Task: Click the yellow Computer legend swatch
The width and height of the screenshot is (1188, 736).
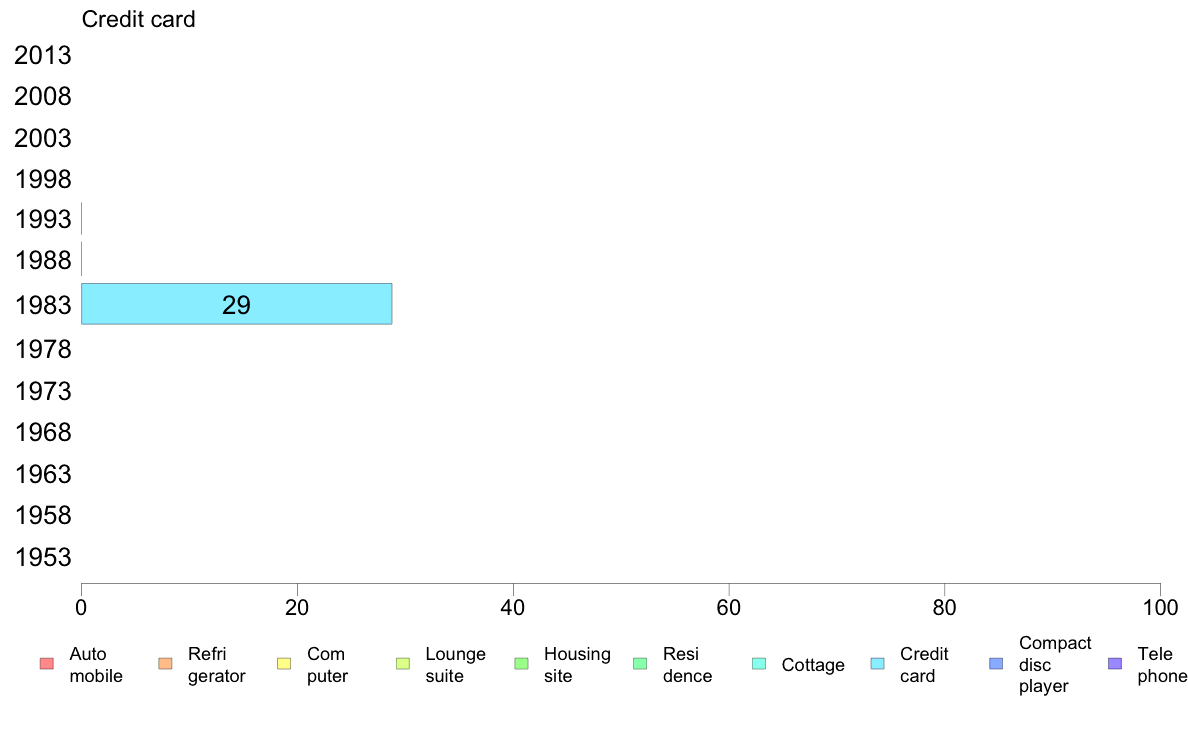Action: point(284,664)
